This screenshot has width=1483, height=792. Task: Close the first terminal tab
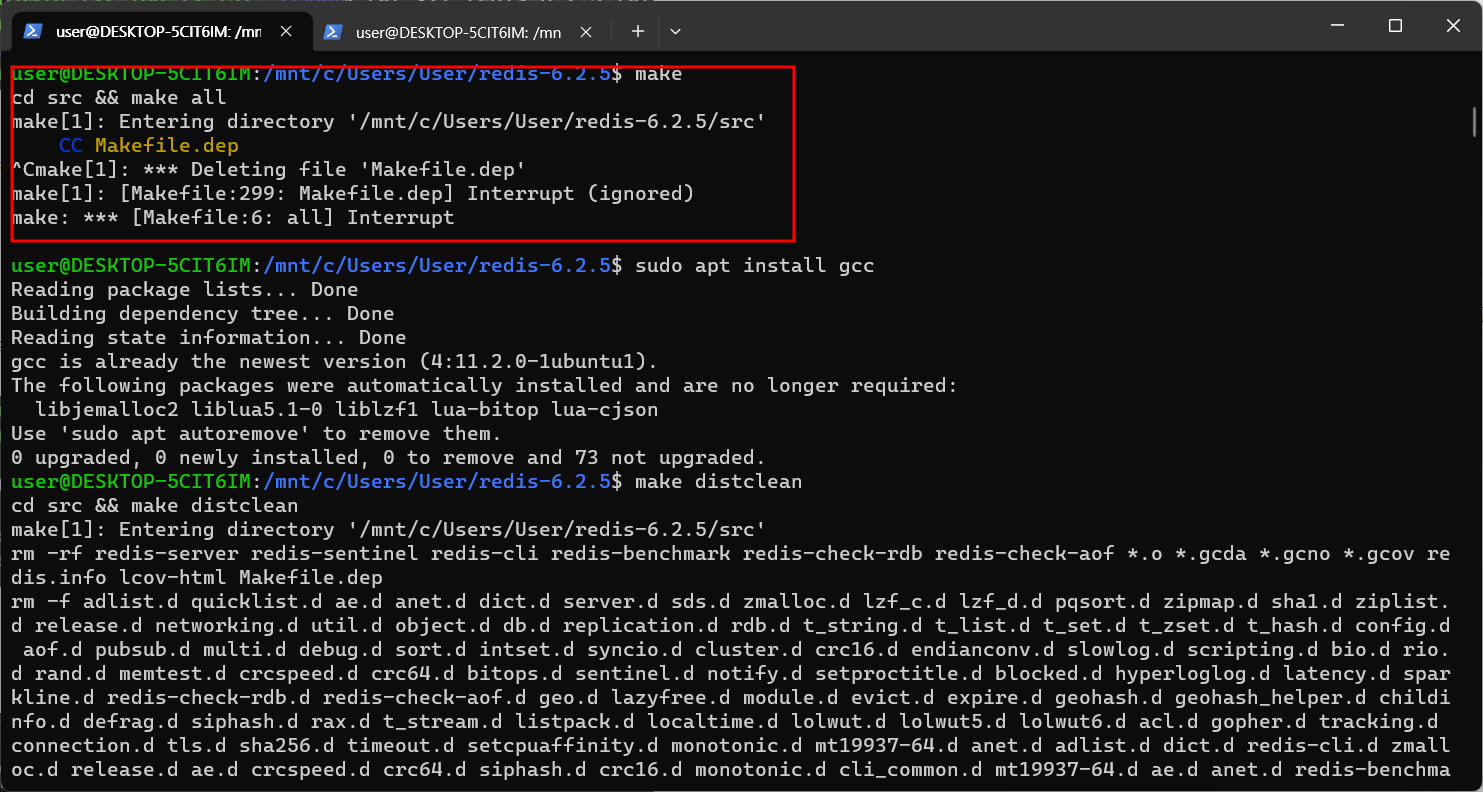click(x=287, y=31)
